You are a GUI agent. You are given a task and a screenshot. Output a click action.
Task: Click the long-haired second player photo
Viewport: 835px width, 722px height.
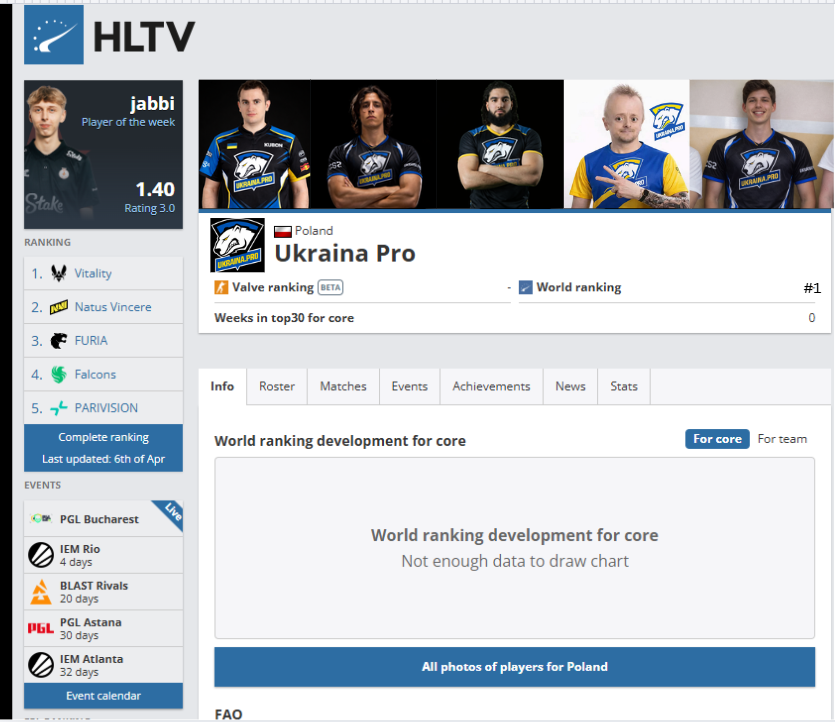click(373, 144)
